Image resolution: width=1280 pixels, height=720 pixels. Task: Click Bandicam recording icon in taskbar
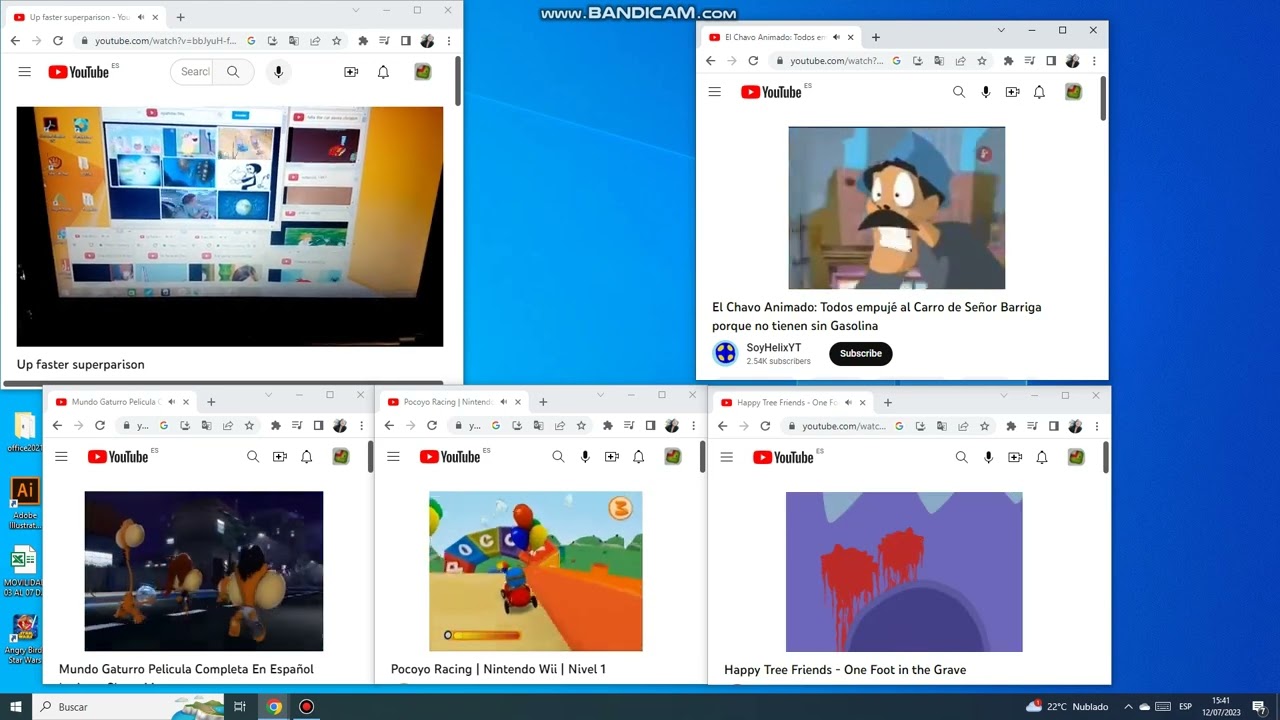[307, 706]
